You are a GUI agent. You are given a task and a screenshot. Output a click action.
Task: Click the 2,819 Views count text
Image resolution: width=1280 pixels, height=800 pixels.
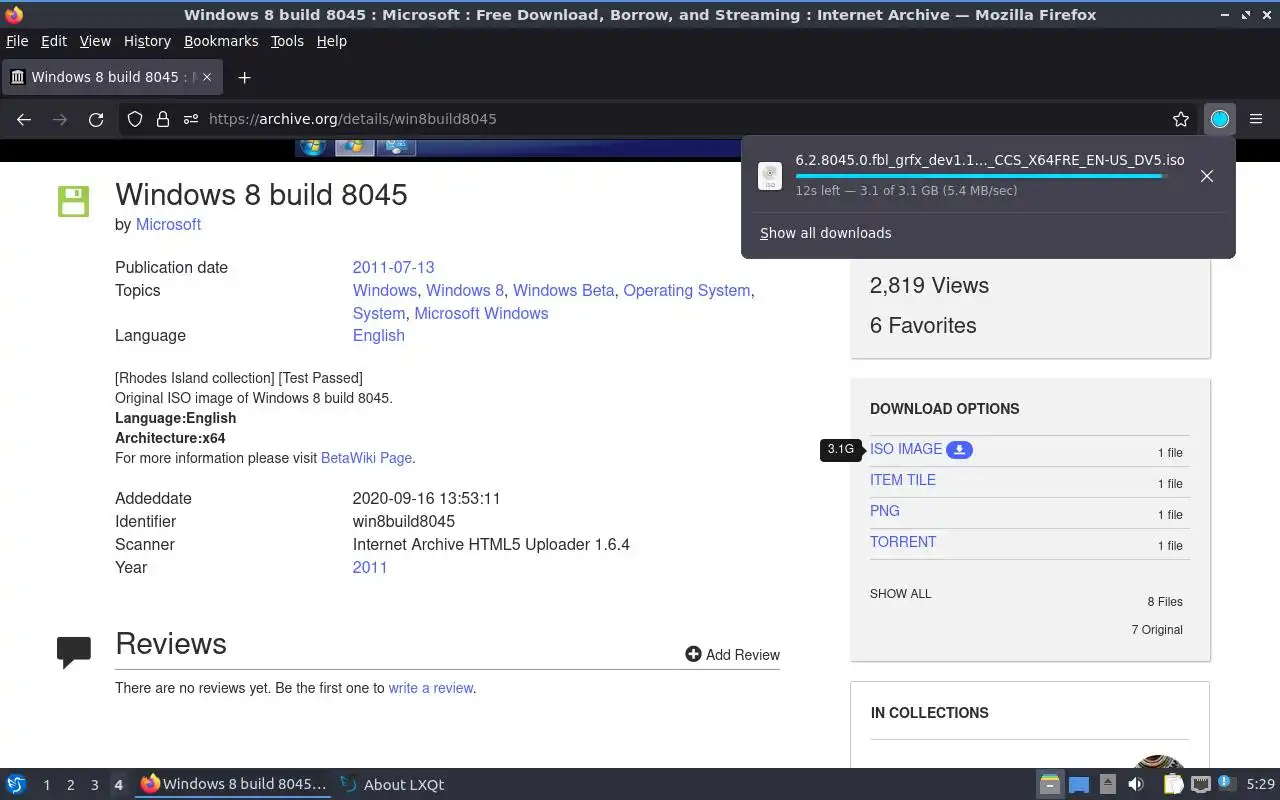pos(929,285)
